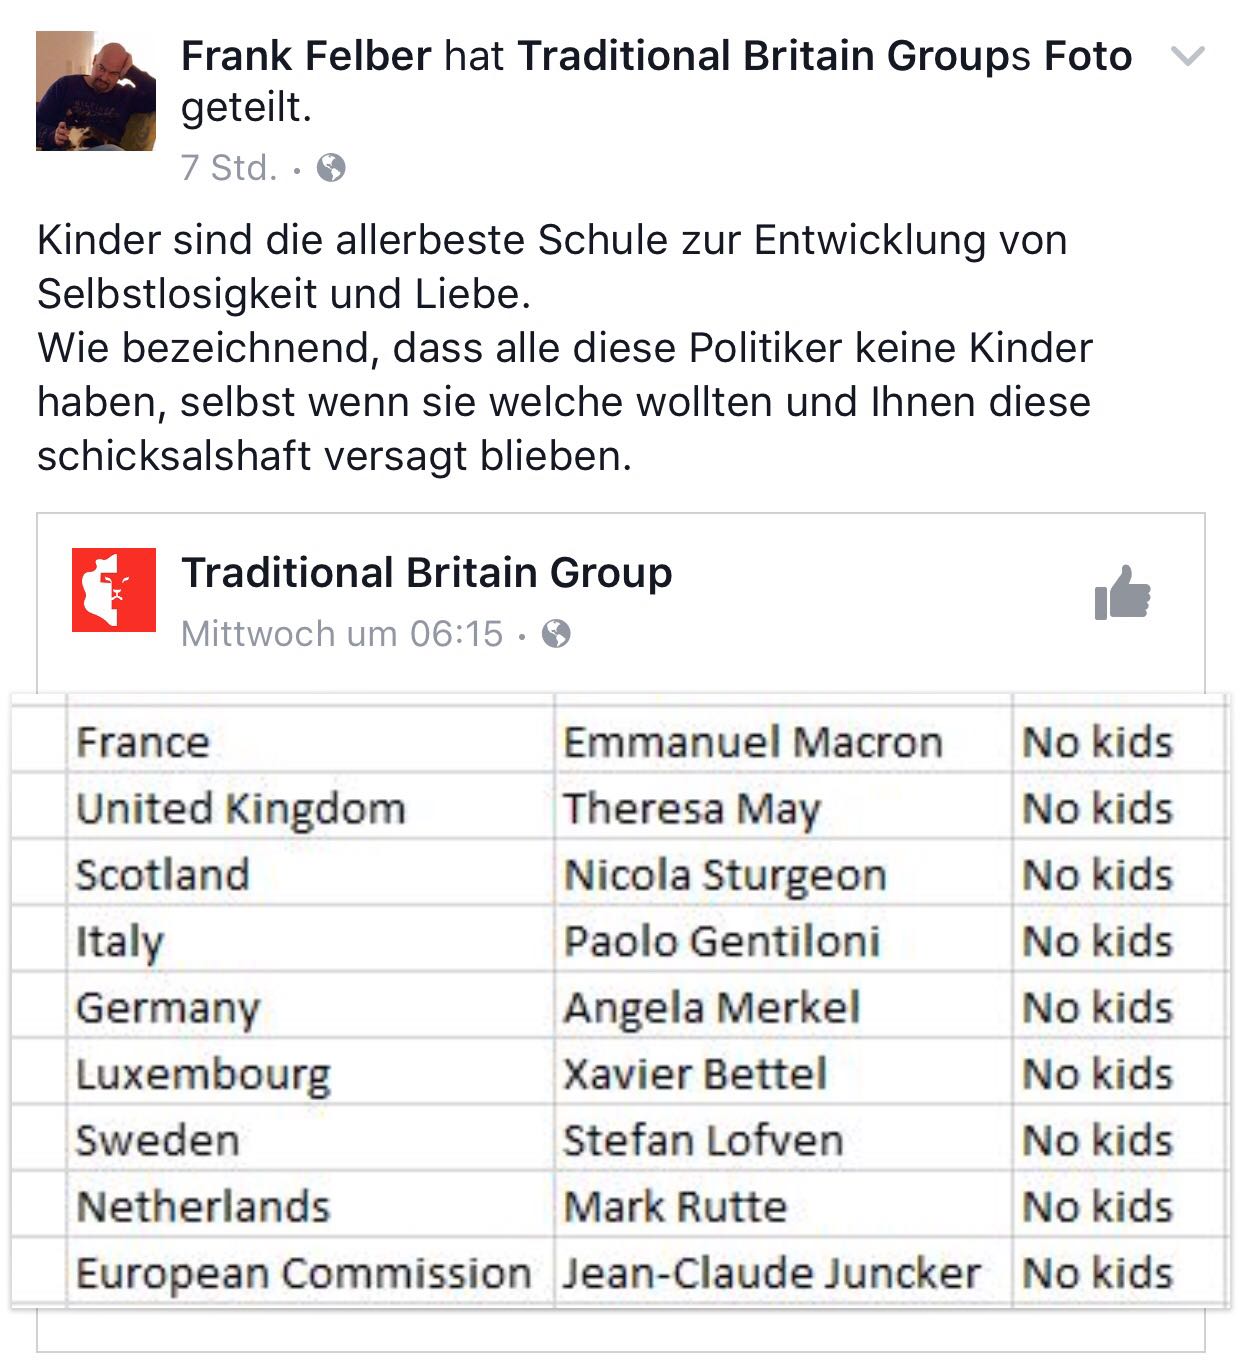
Task: Open the post options chevron dropdown
Action: 1187,57
